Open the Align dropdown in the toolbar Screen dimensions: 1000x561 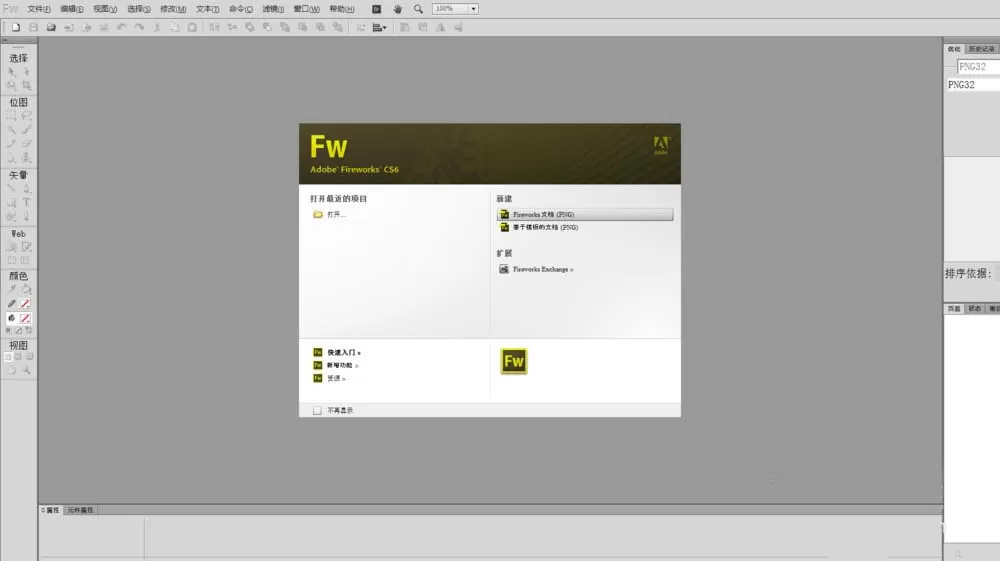379,27
